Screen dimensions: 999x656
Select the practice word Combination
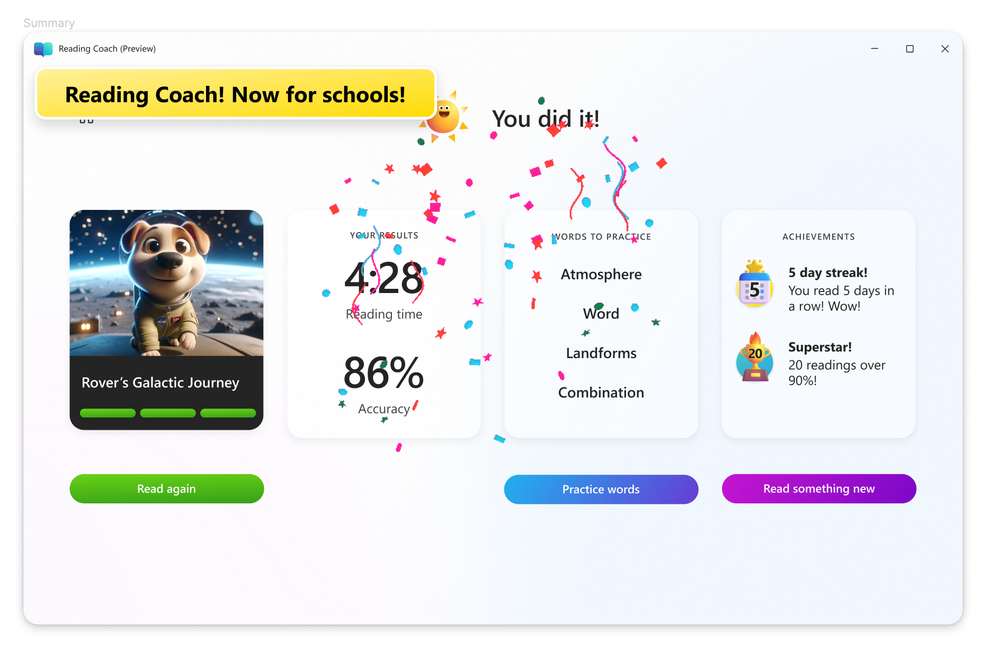(601, 393)
